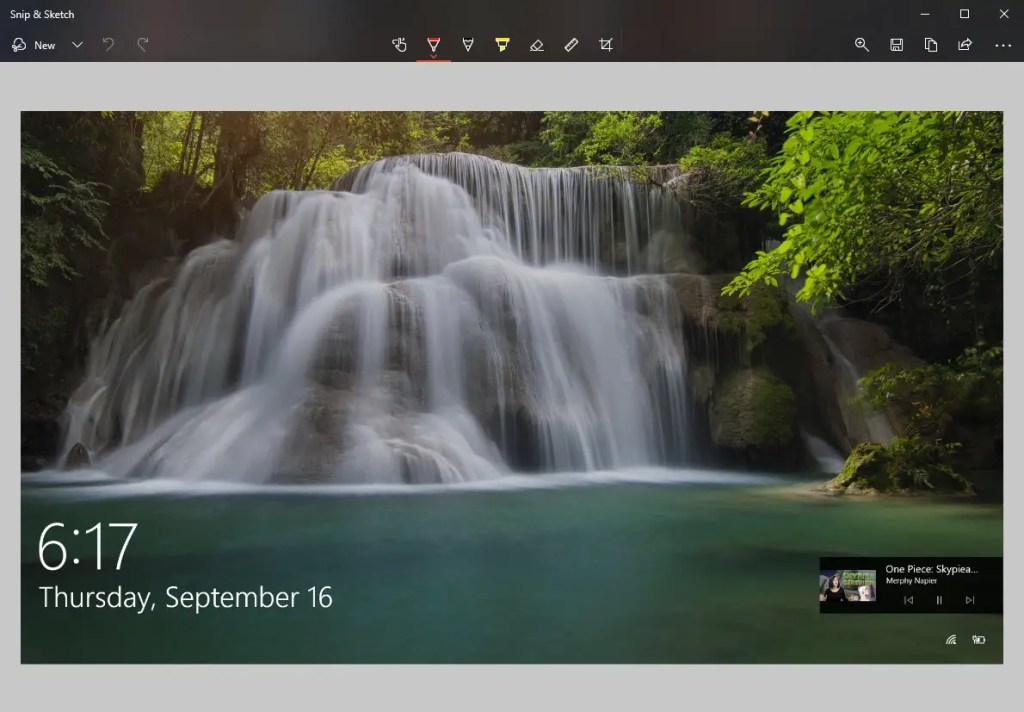Open Ballpoint pen options chevron
The image size is (1024, 712).
434,57
